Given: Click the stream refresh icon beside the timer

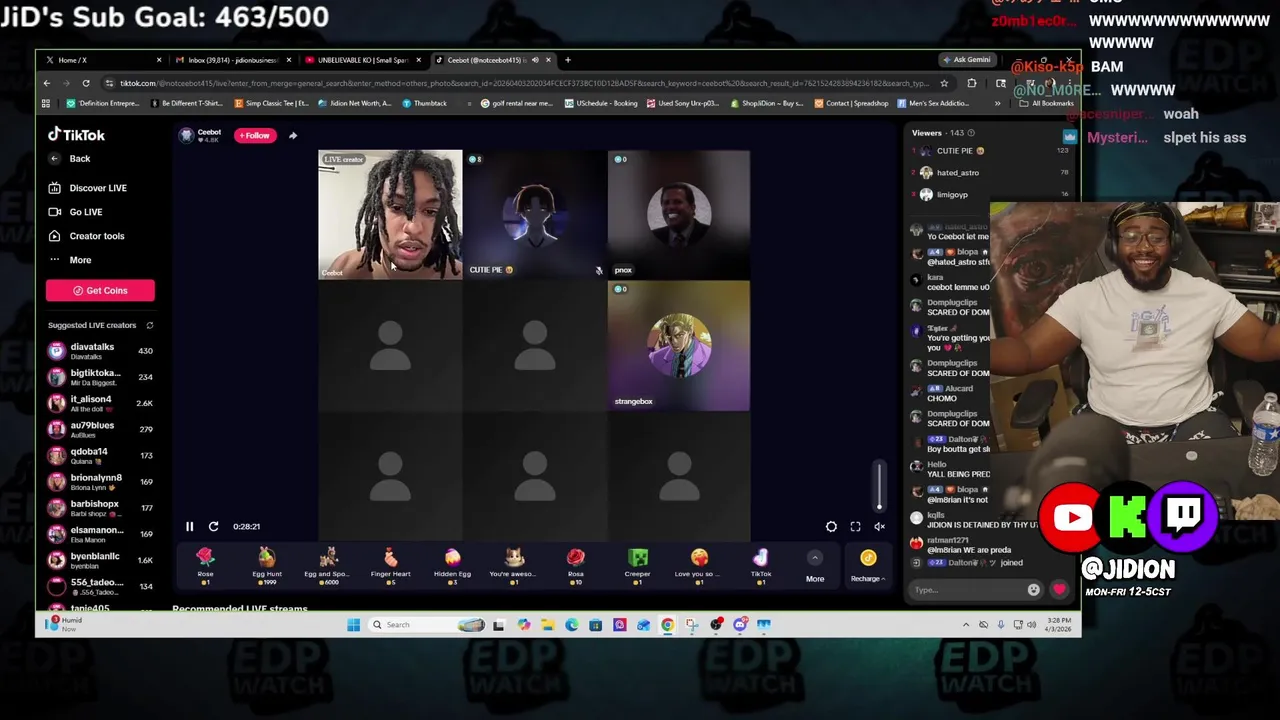Looking at the screenshot, I should pyautogui.click(x=213, y=526).
